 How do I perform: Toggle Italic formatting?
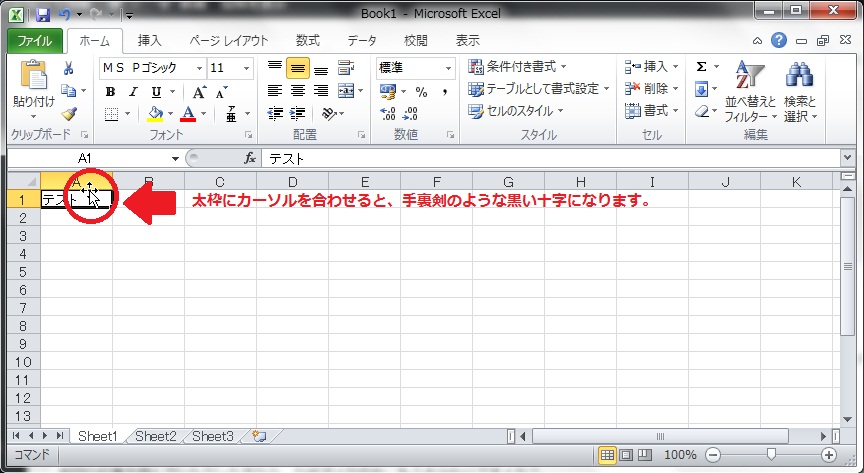coord(133,92)
